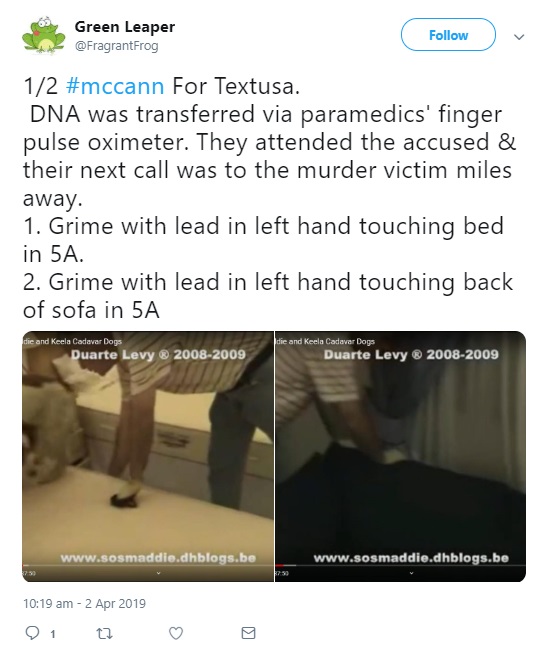Open right image of hand touching sofa
The image size is (559, 645).
click(x=401, y=456)
